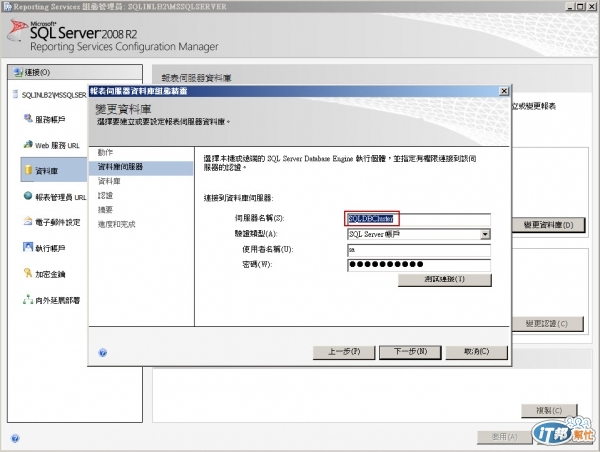Select the 資料庫 wizard step
This screenshot has height=452, width=600.
[x=109, y=181]
